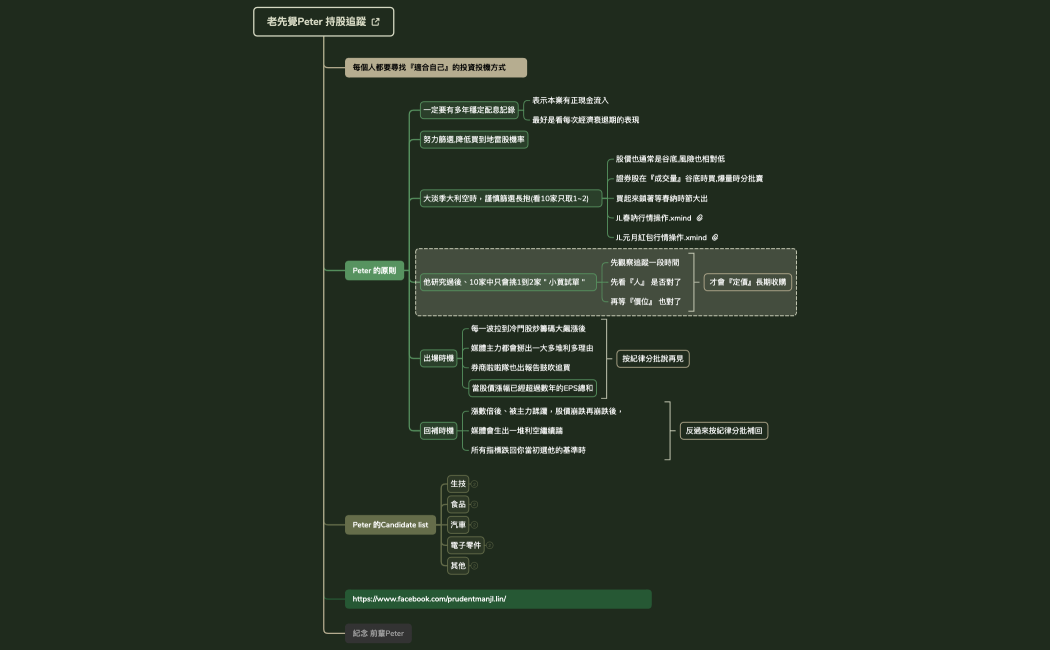Select the summary topic 才會『定價』長期收購
The image size is (1050, 650).
point(748,282)
